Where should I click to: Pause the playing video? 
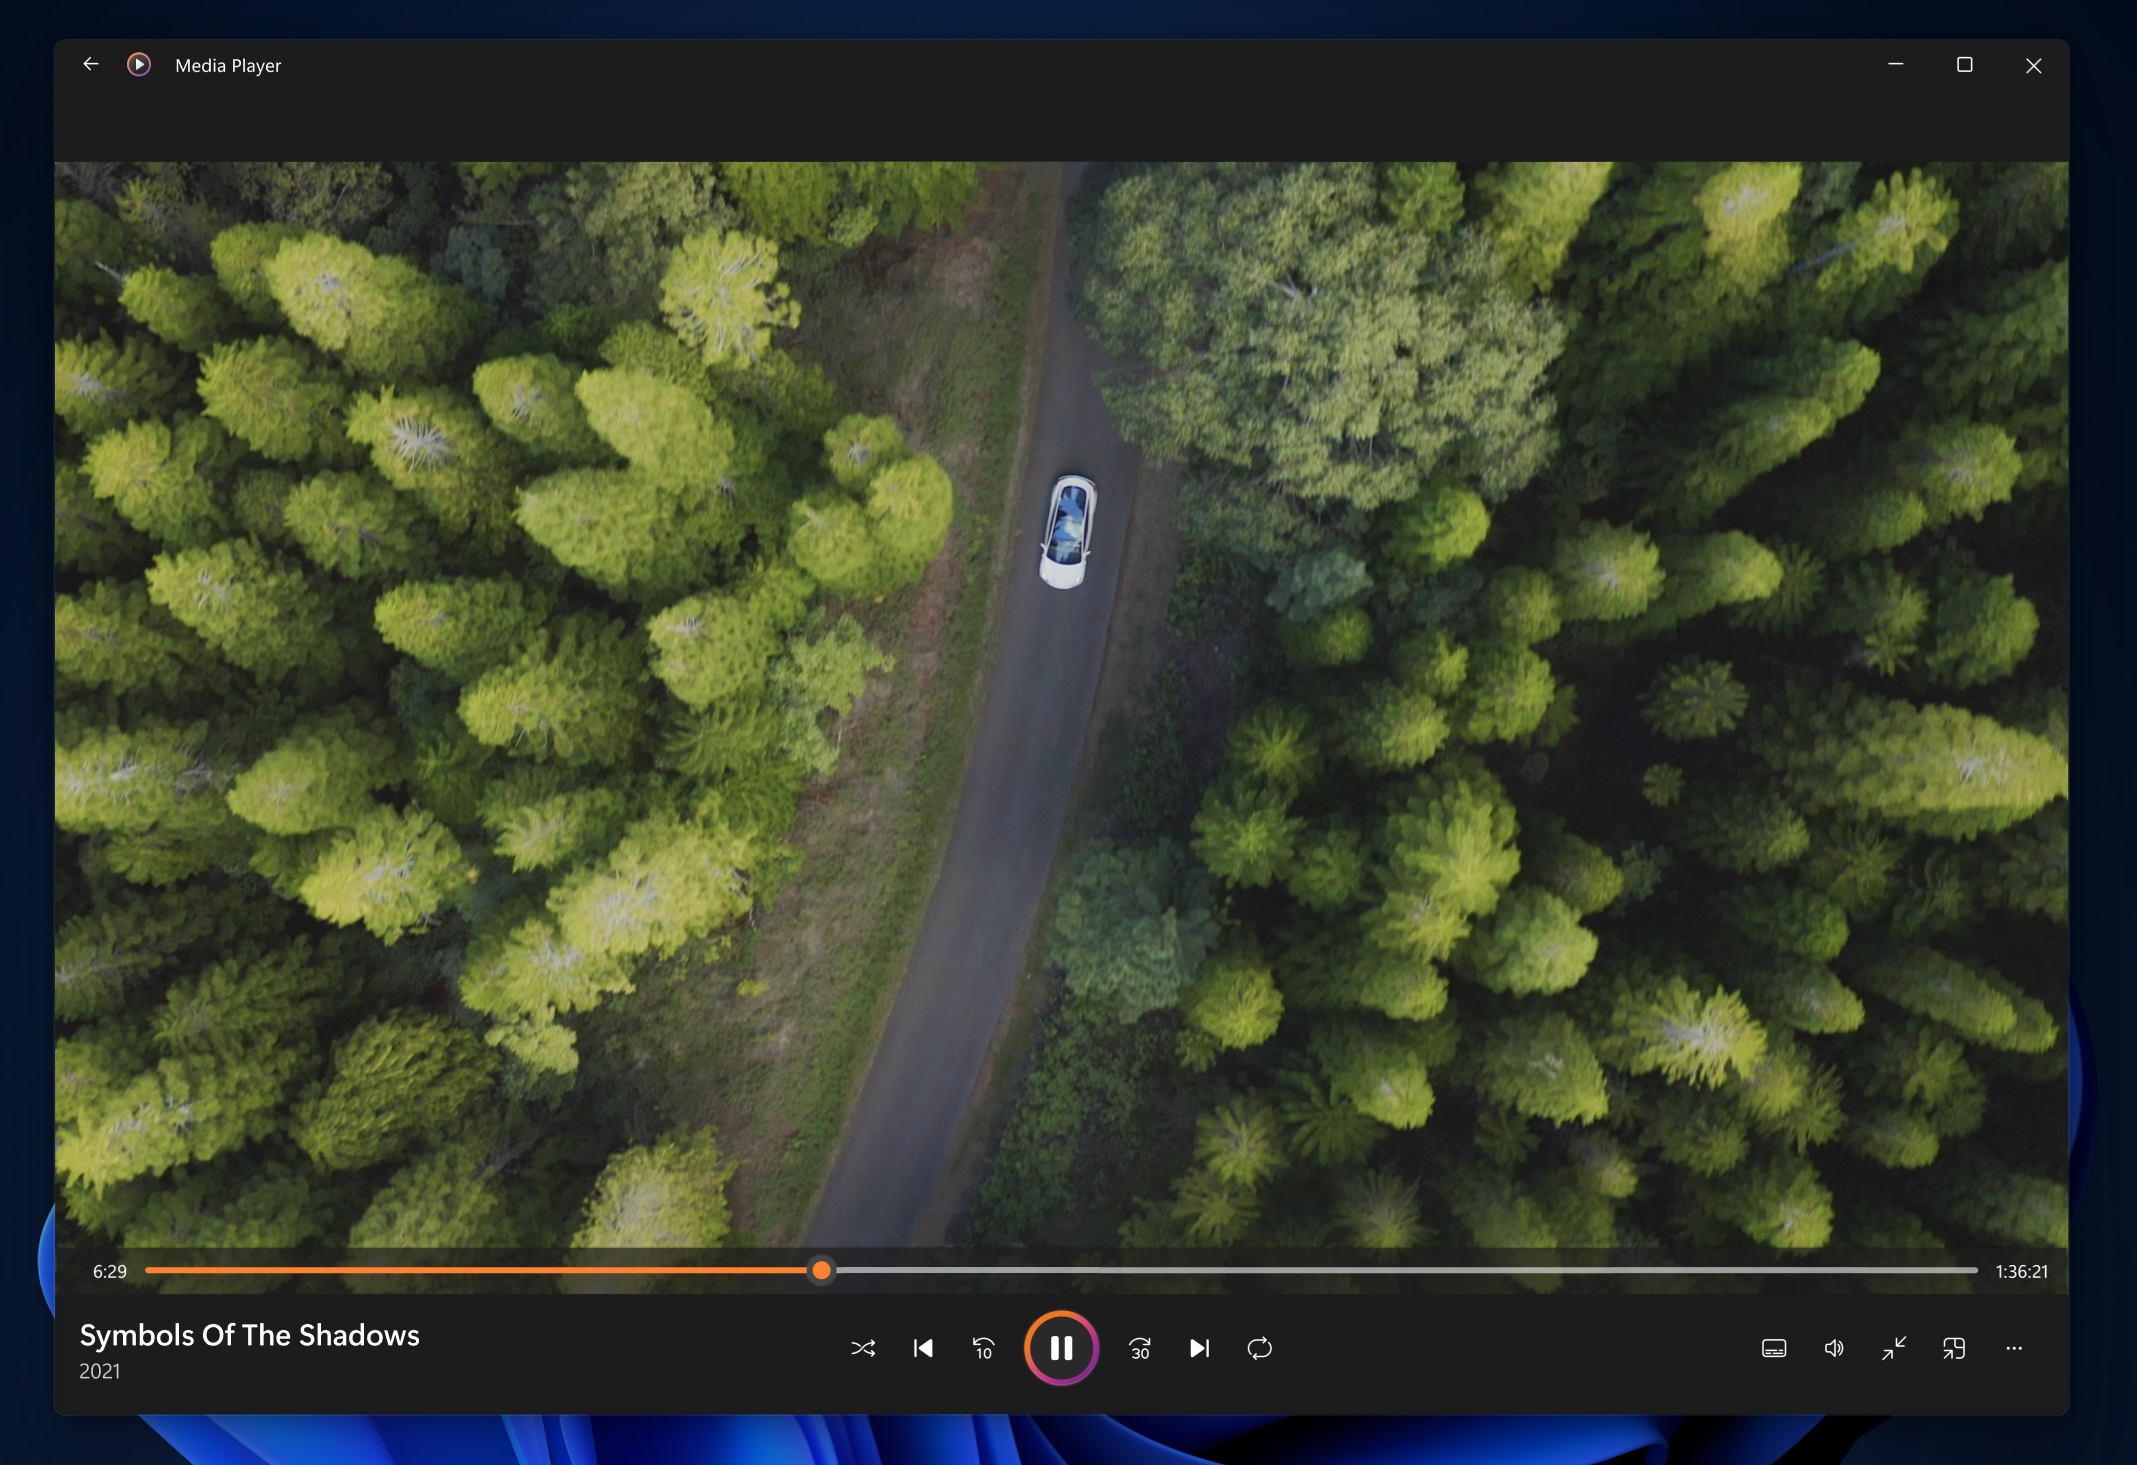[1061, 1348]
